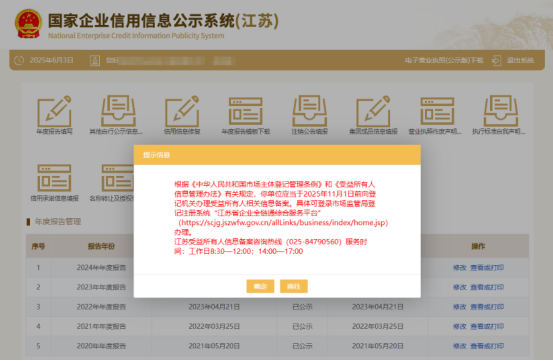
Task: Click the first 2023年04月21日 date cell
Action: [x=214, y=307]
